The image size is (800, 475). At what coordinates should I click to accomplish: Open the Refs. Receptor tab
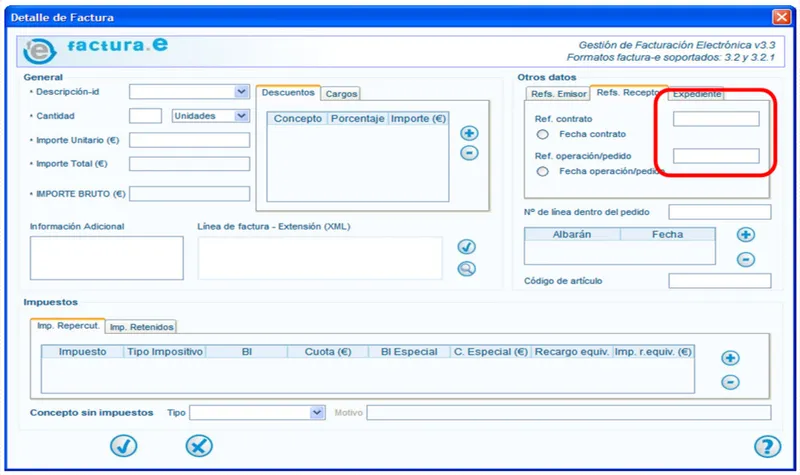click(x=629, y=92)
